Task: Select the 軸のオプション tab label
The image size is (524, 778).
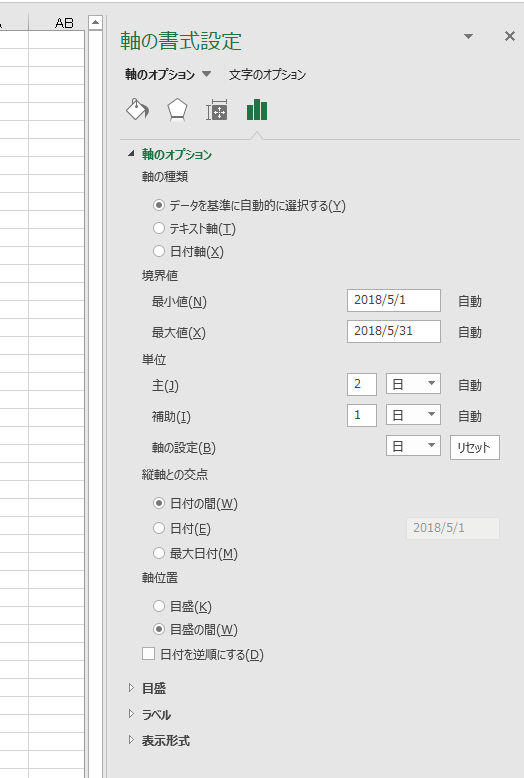Action: tap(160, 75)
